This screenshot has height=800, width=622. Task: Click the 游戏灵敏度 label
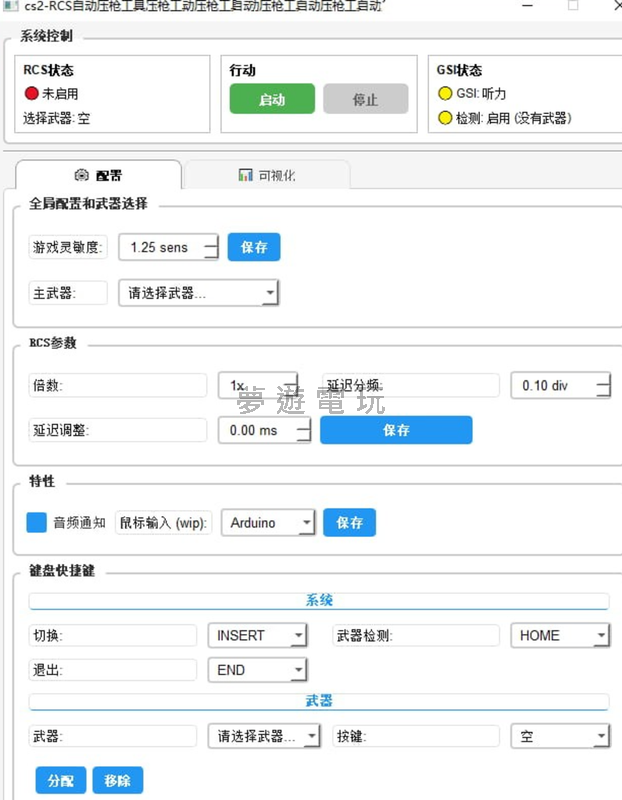point(68,247)
